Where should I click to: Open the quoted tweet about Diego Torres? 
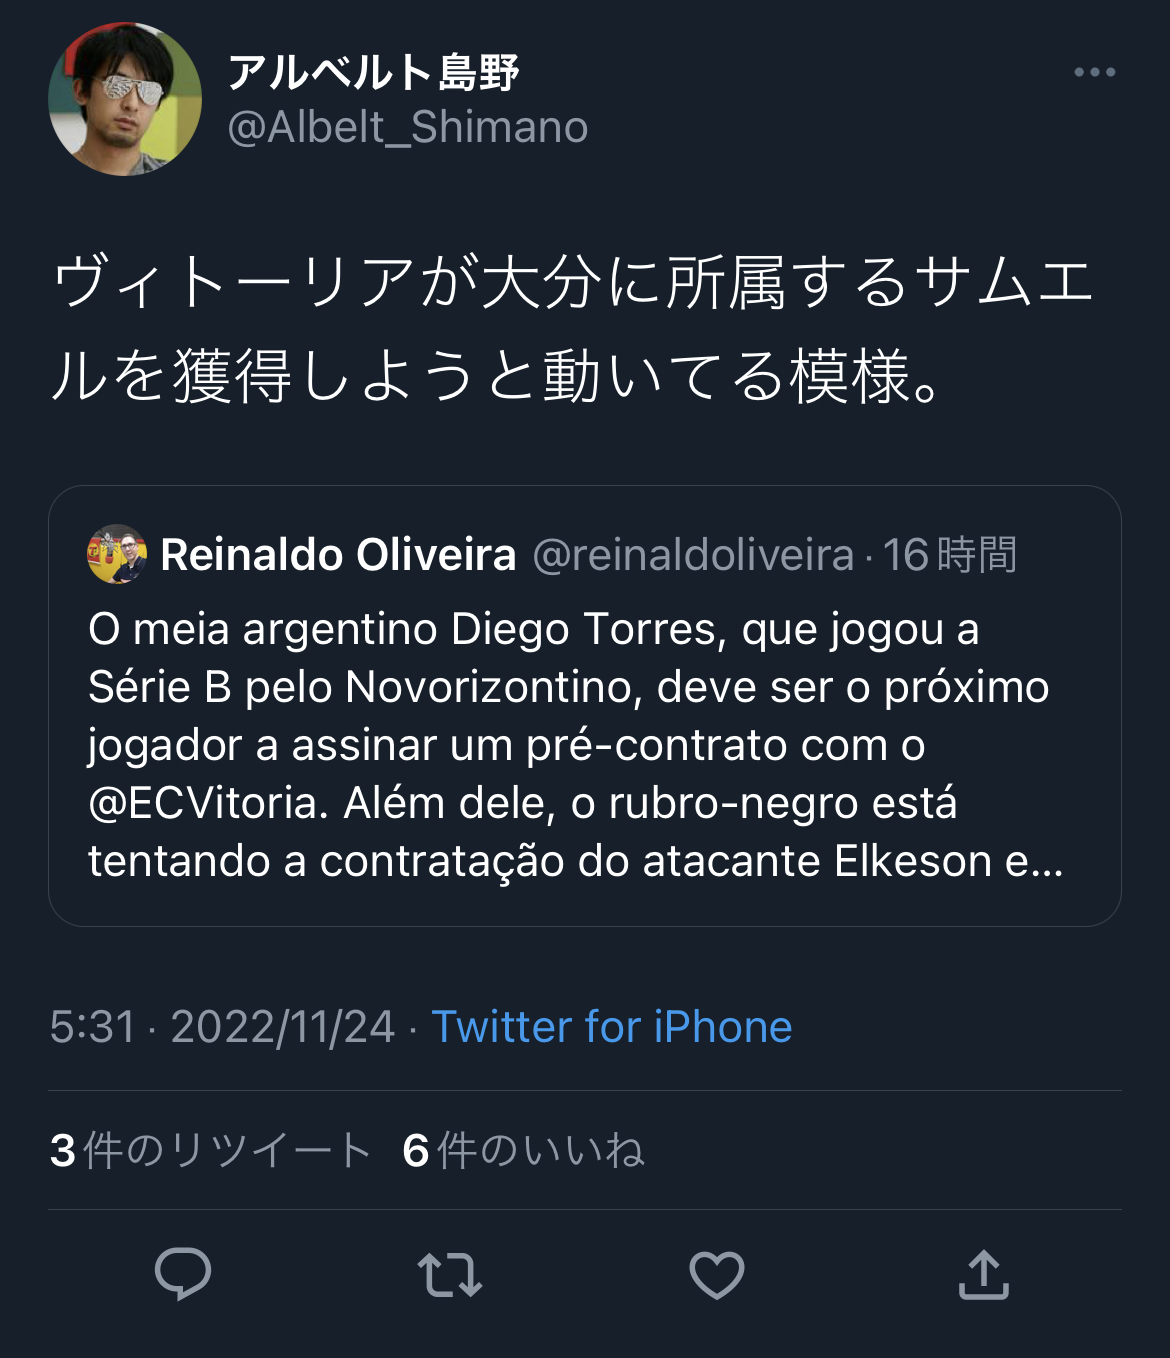point(584,745)
